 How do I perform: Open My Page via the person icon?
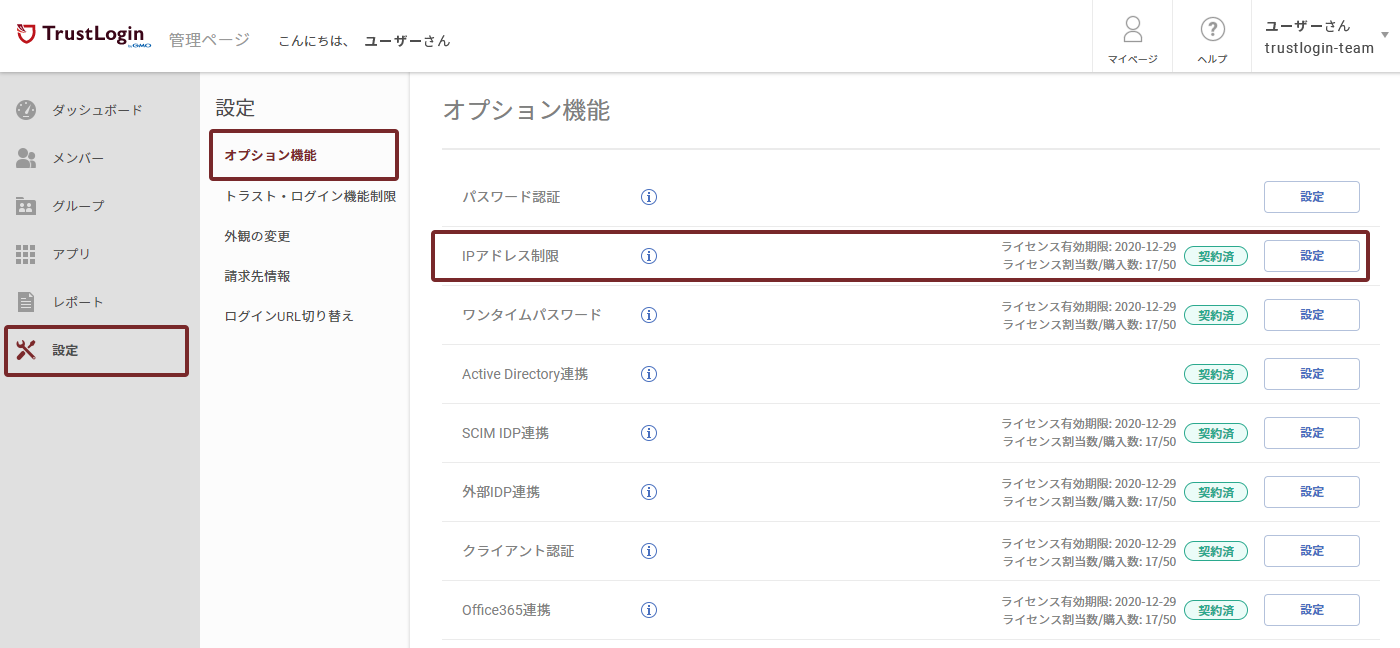[1132, 29]
